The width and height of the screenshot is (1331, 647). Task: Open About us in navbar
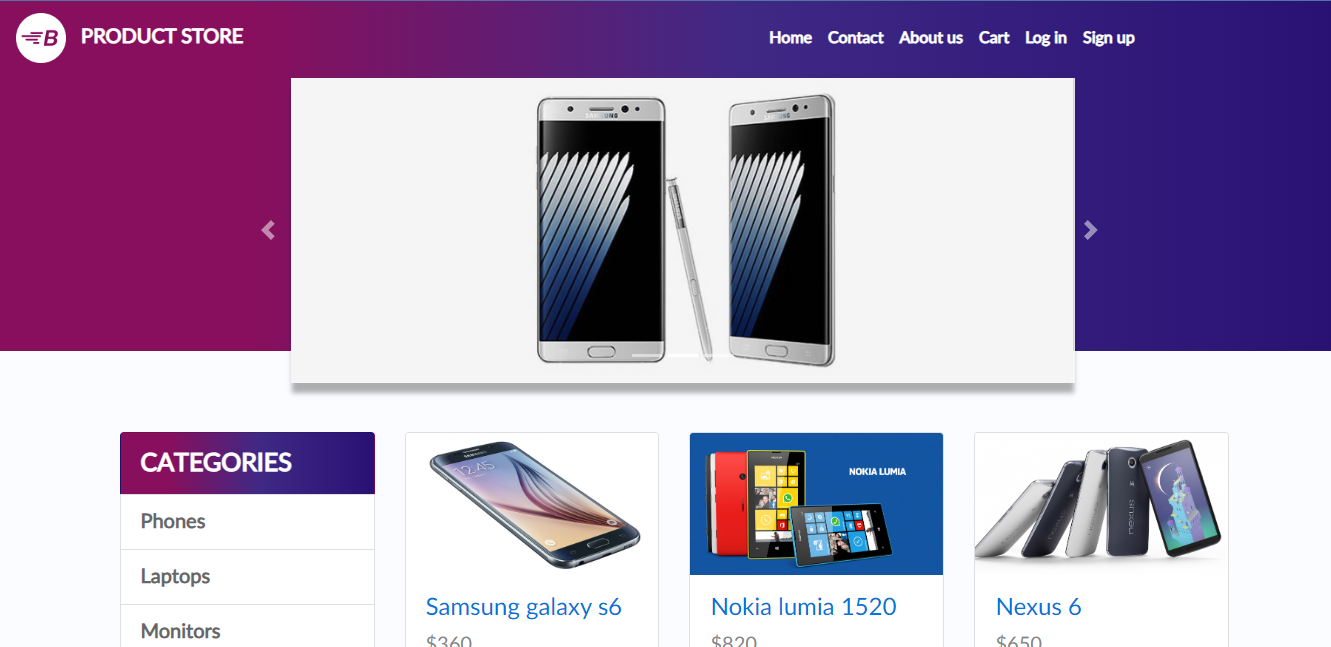pyautogui.click(x=931, y=38)
